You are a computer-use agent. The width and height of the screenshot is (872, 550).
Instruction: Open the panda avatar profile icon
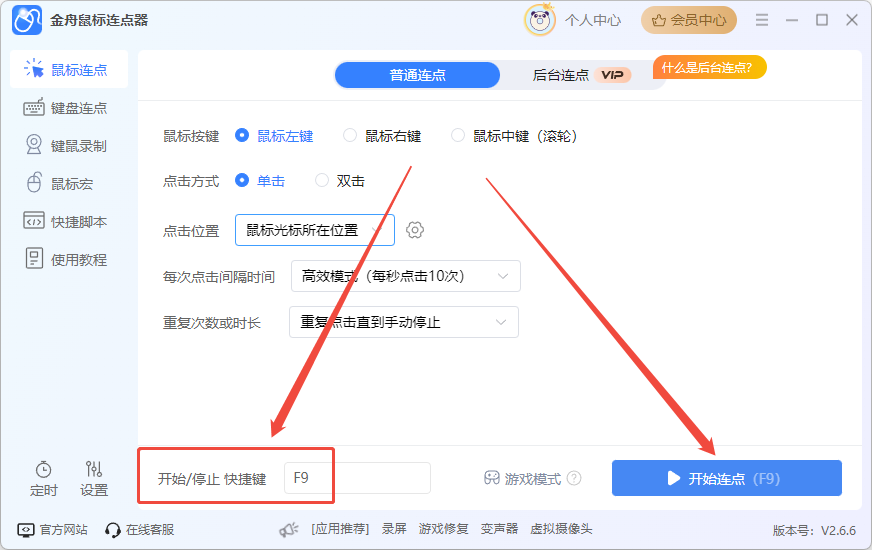tap(539, 21)
